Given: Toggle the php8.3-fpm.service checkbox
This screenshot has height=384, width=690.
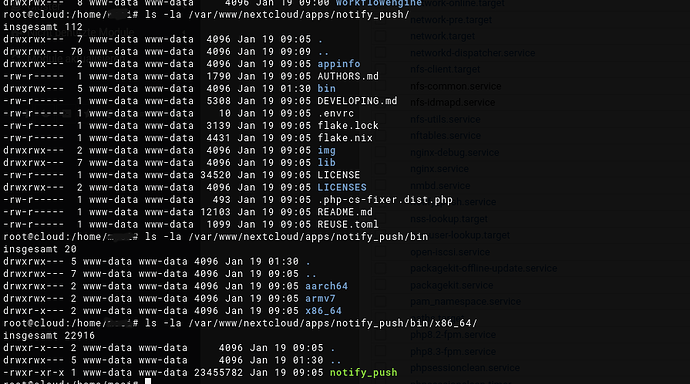Looking at the screenshot, I should click(x=380, y=352).
